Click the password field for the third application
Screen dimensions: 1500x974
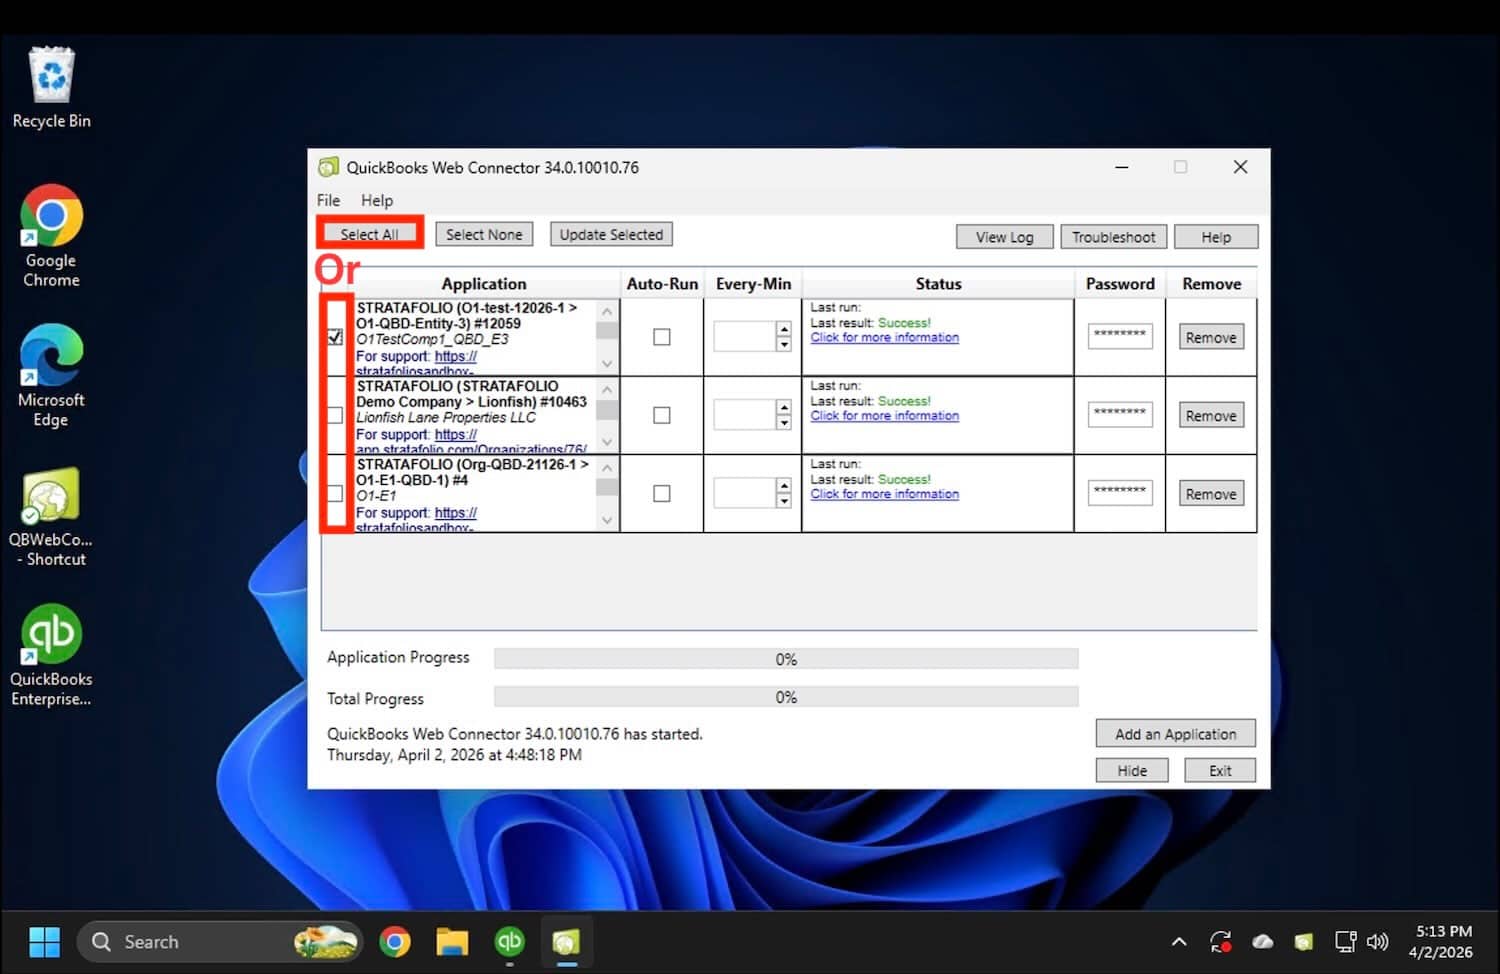pos(1119,493)
